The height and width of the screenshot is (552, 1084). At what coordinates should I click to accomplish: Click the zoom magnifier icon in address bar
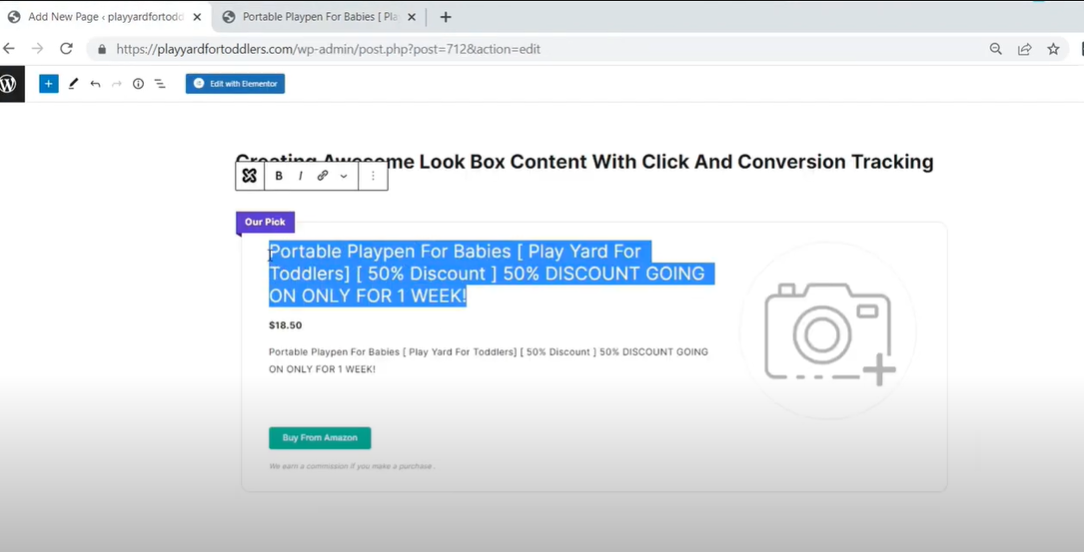pos(996,48)
